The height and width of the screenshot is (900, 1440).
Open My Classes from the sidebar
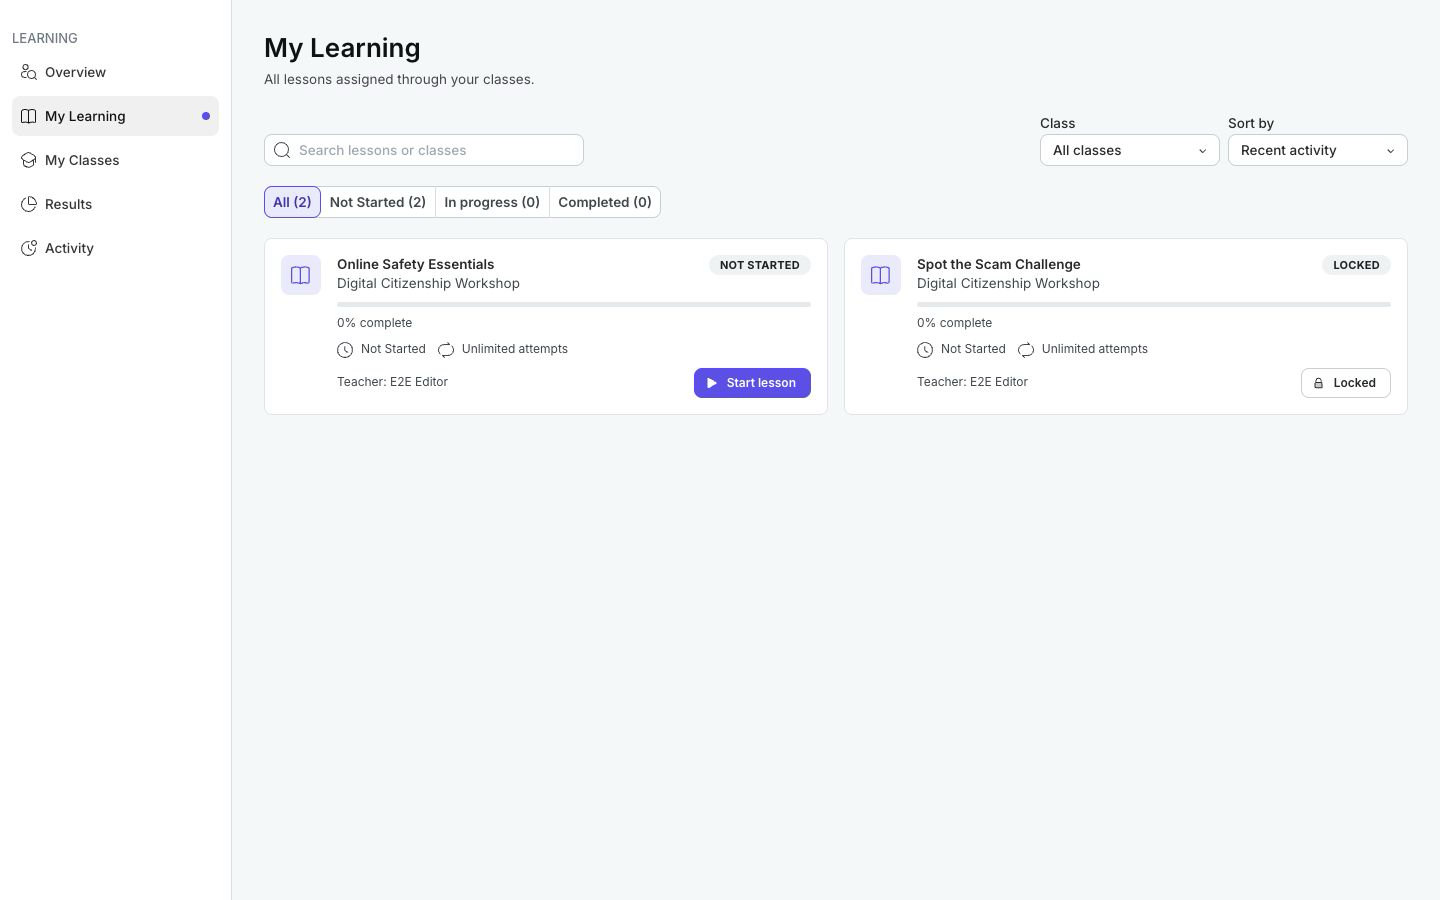115,160
